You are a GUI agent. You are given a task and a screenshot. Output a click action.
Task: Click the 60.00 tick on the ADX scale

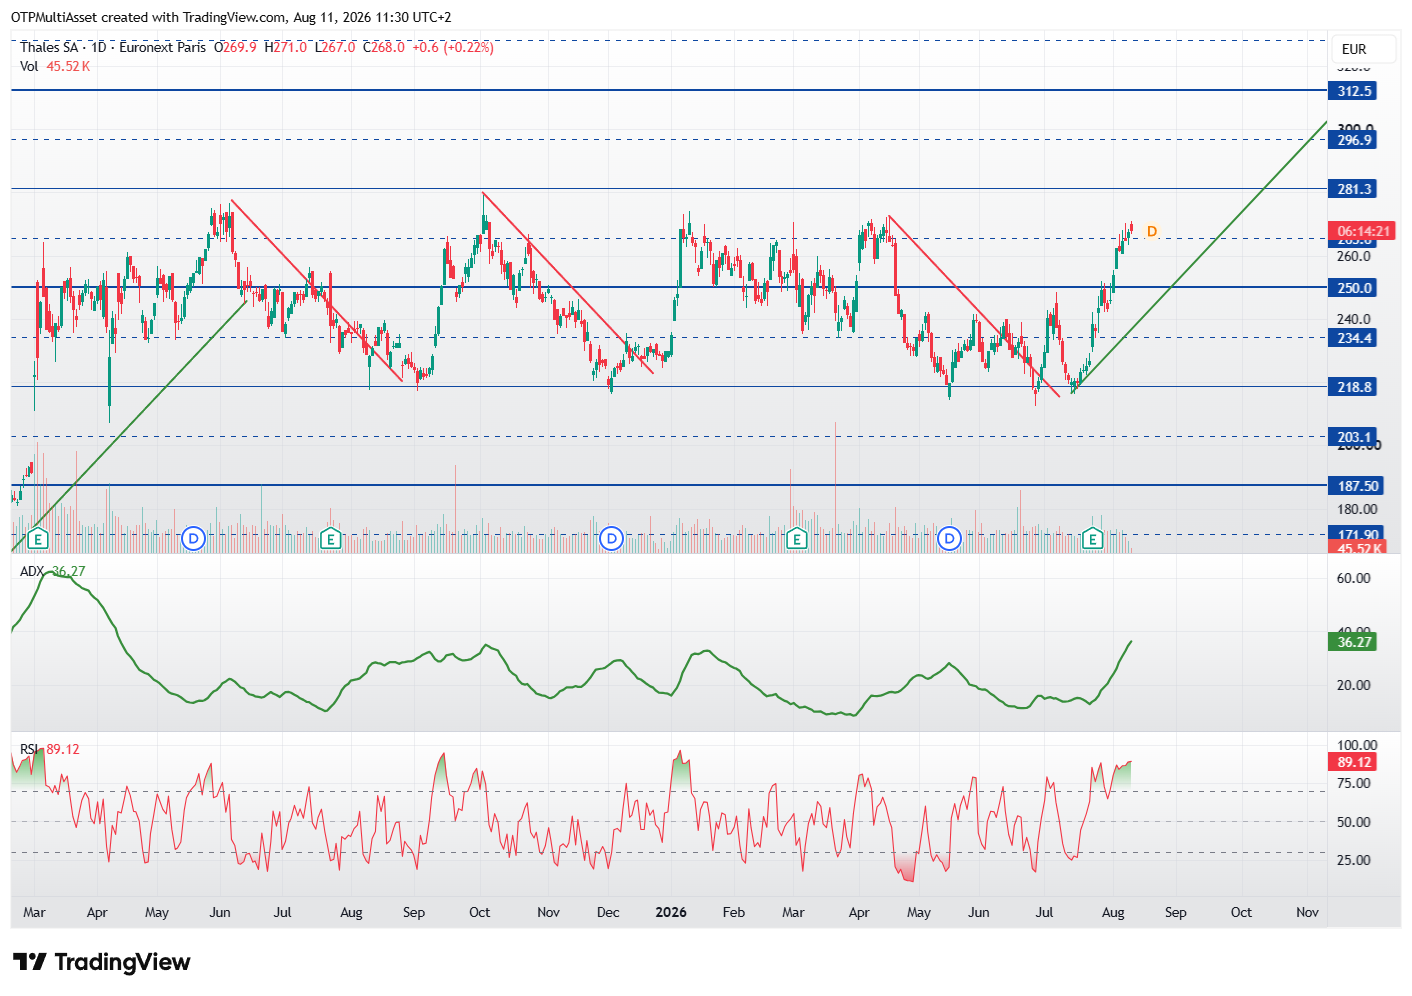(1354, 578)
